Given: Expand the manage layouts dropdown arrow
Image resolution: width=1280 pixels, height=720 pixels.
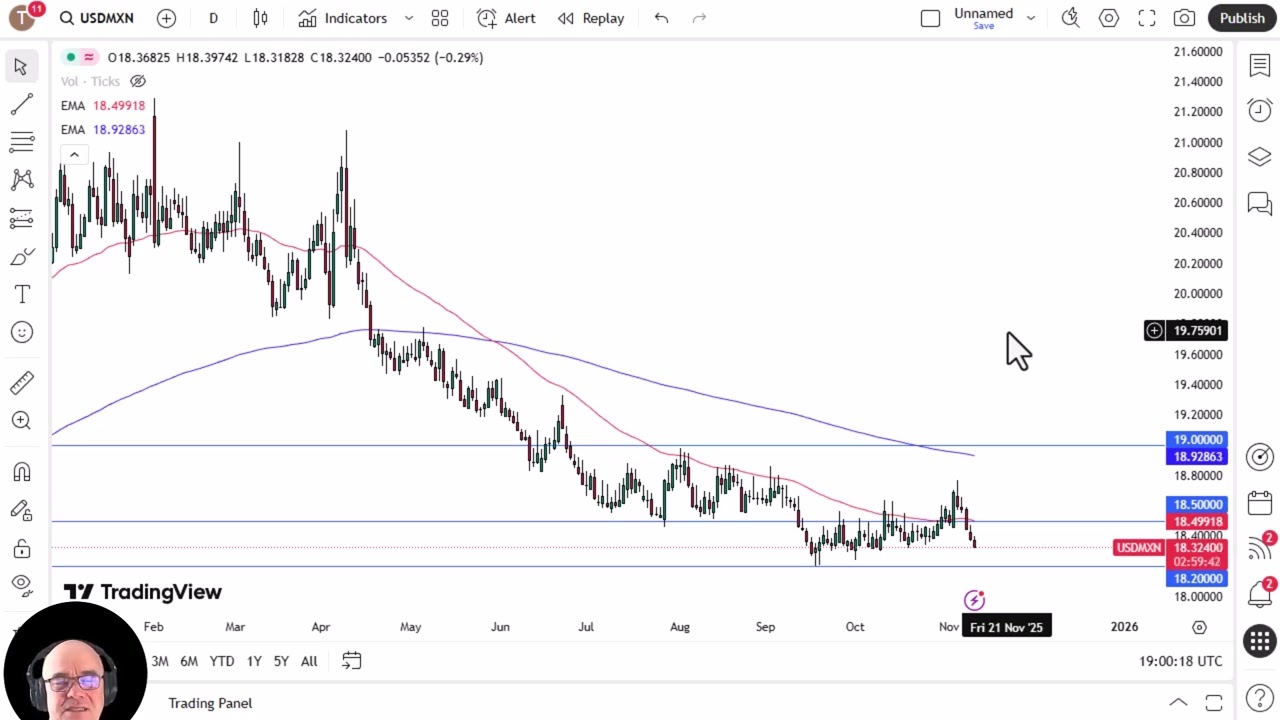Looking at the screenshot, I should point(1031,18).
